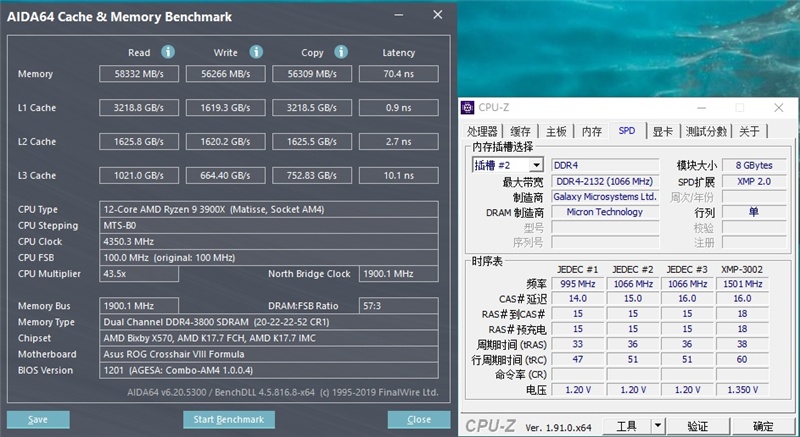800x437 pixels.
Task: Click the SPD extension field XMP 2.0
Action: (754, 181)
